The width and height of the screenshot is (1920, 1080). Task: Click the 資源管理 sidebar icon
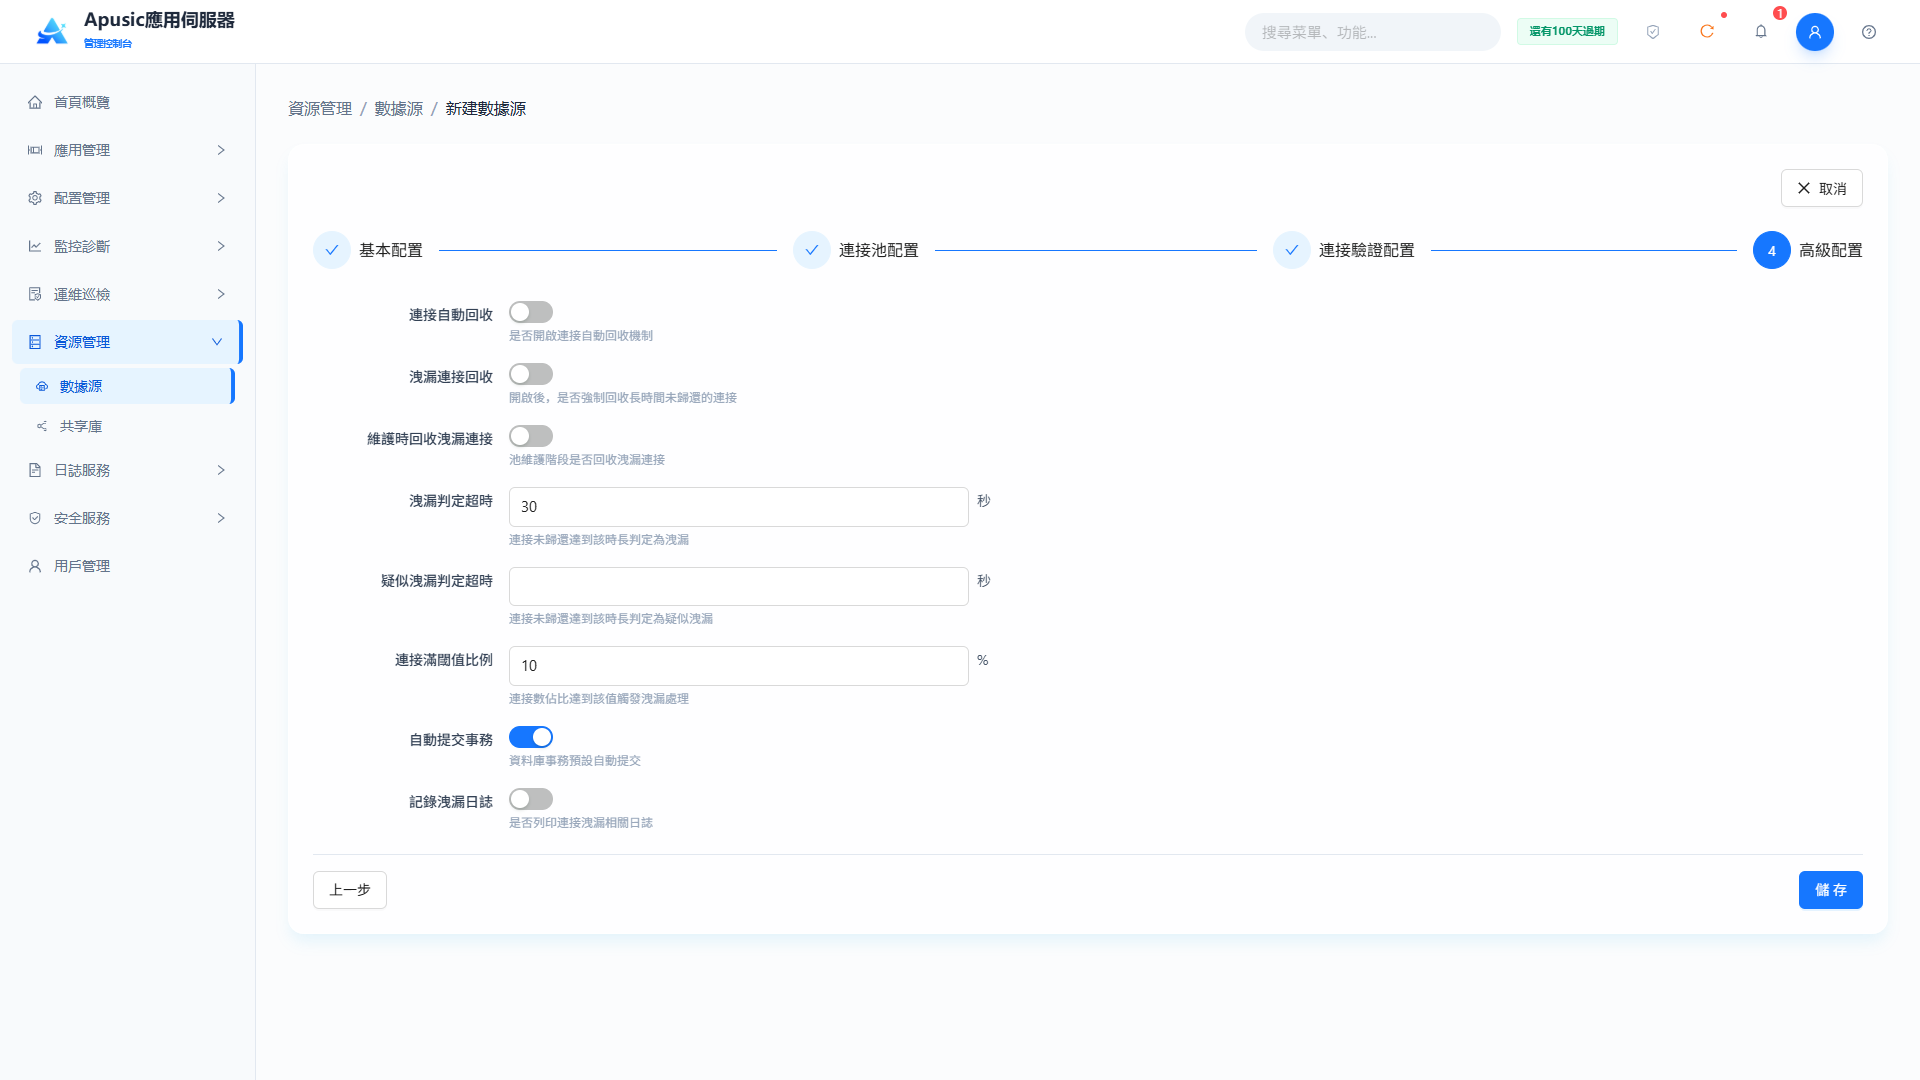(x=35, y=342)
